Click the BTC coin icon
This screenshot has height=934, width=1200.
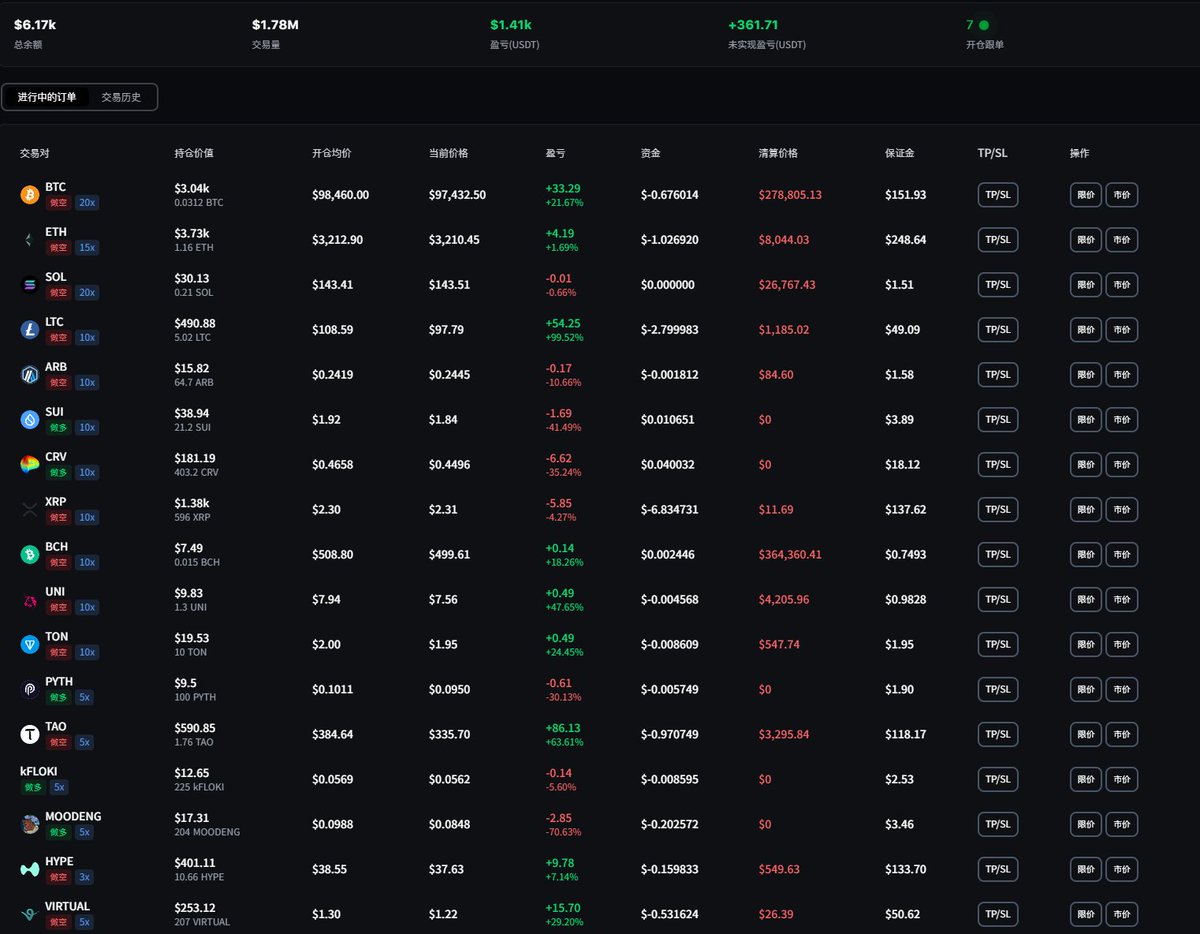(x=29, y=195)
